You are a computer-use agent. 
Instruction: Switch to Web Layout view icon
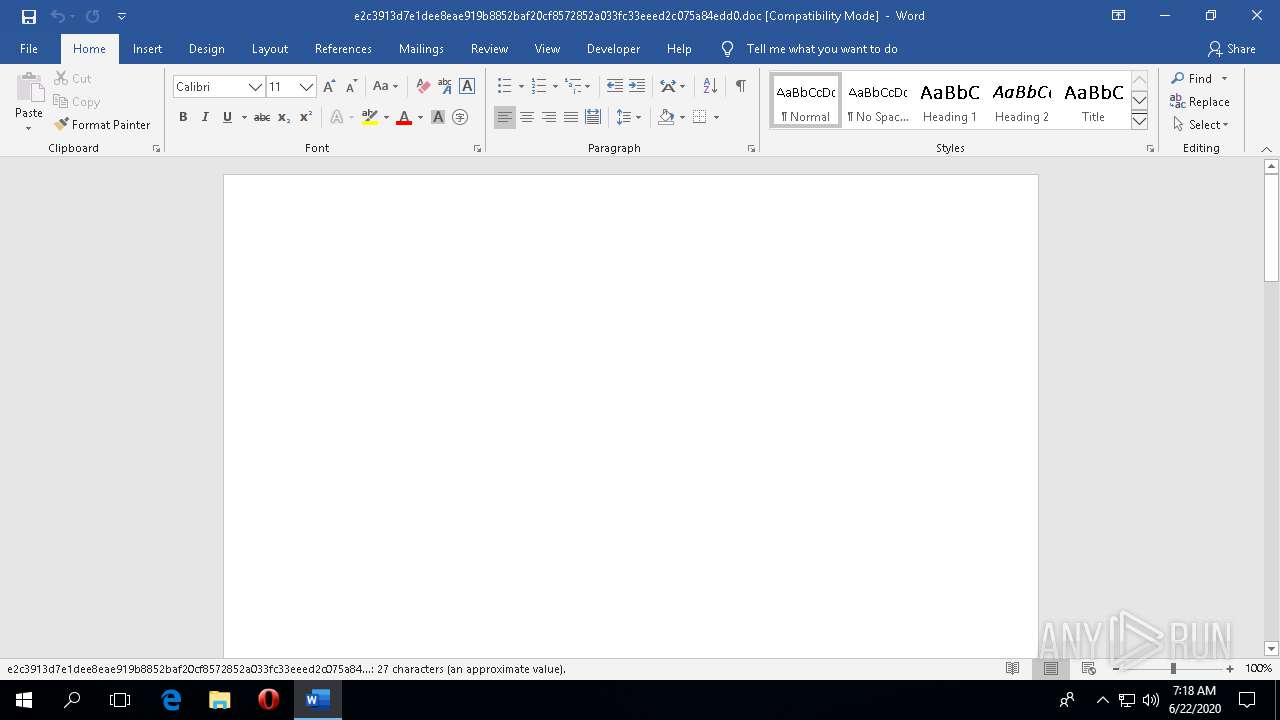(x=1088, y=668)
